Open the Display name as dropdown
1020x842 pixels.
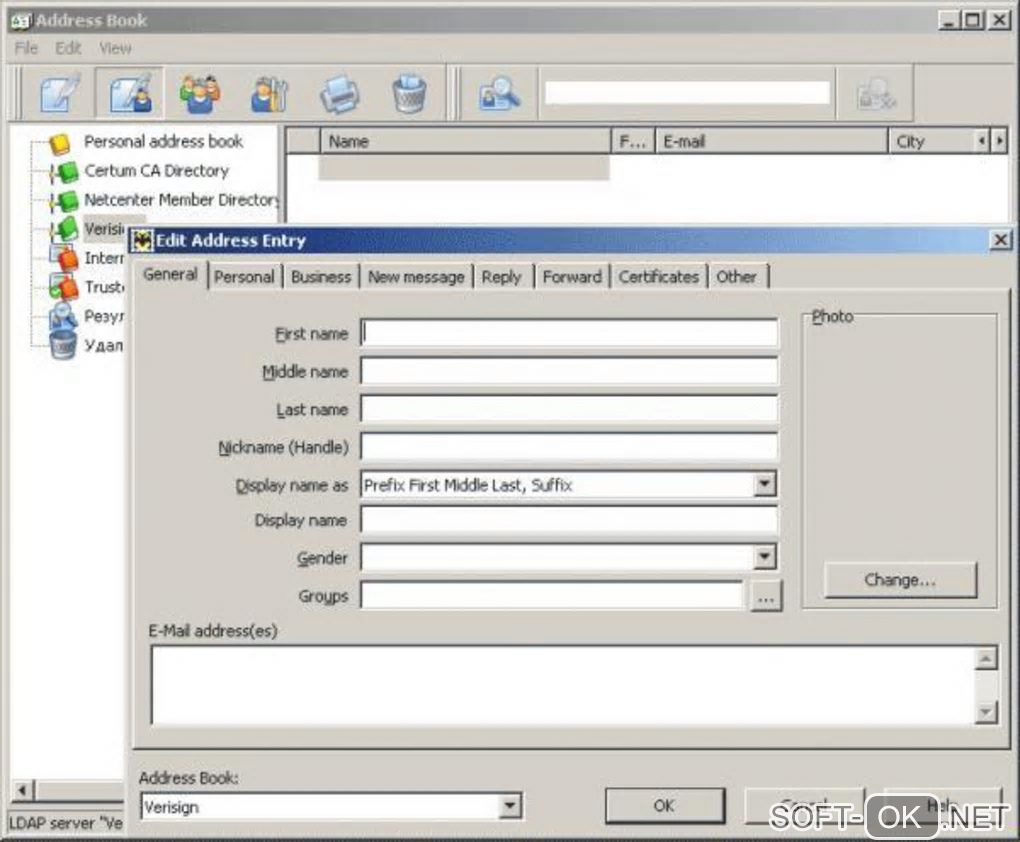pos(765,484)
